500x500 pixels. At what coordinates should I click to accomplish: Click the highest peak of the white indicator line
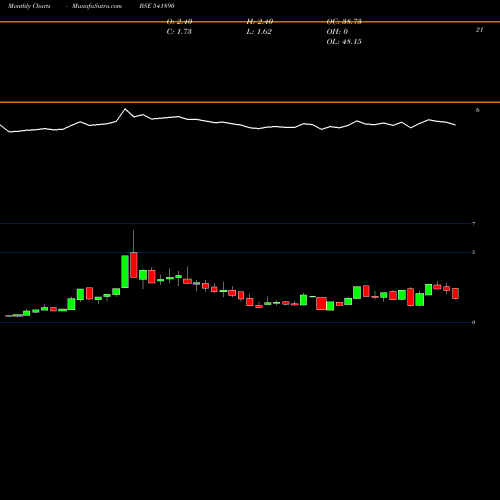click(x=125, y=109)
